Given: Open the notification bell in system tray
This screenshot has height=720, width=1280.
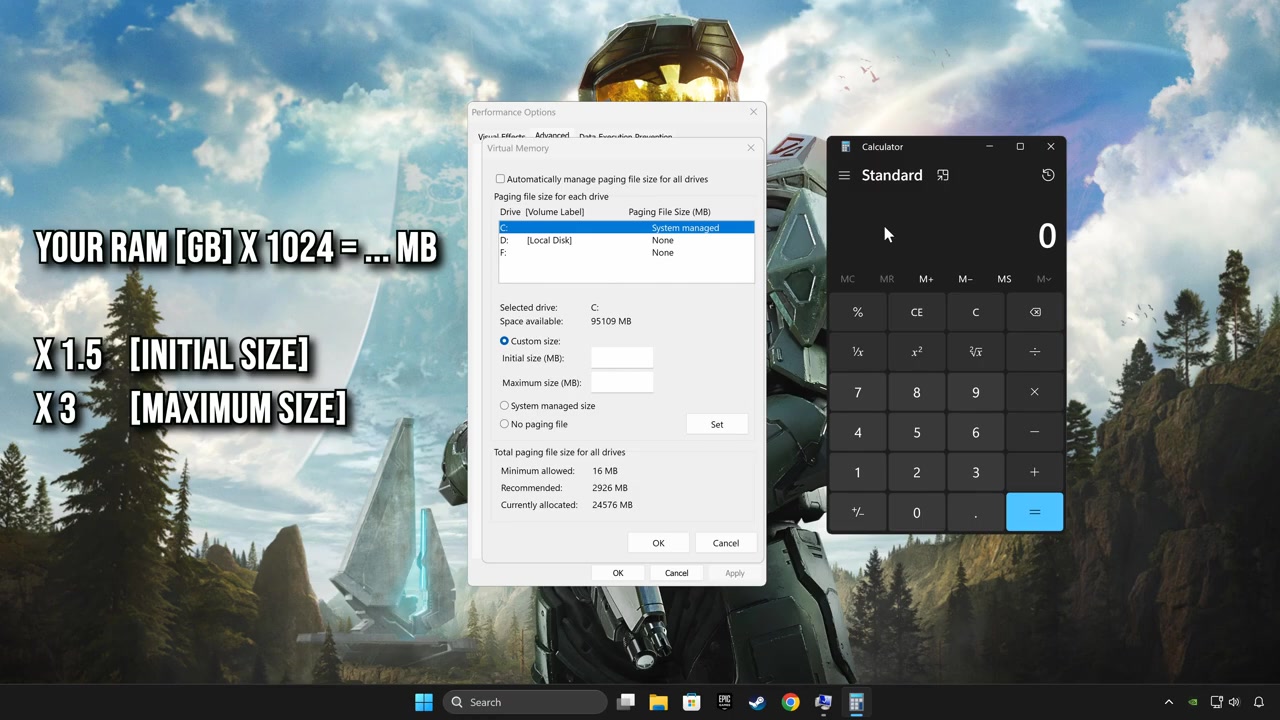Looking at the screenshot, I should (x=1259, y=702).
